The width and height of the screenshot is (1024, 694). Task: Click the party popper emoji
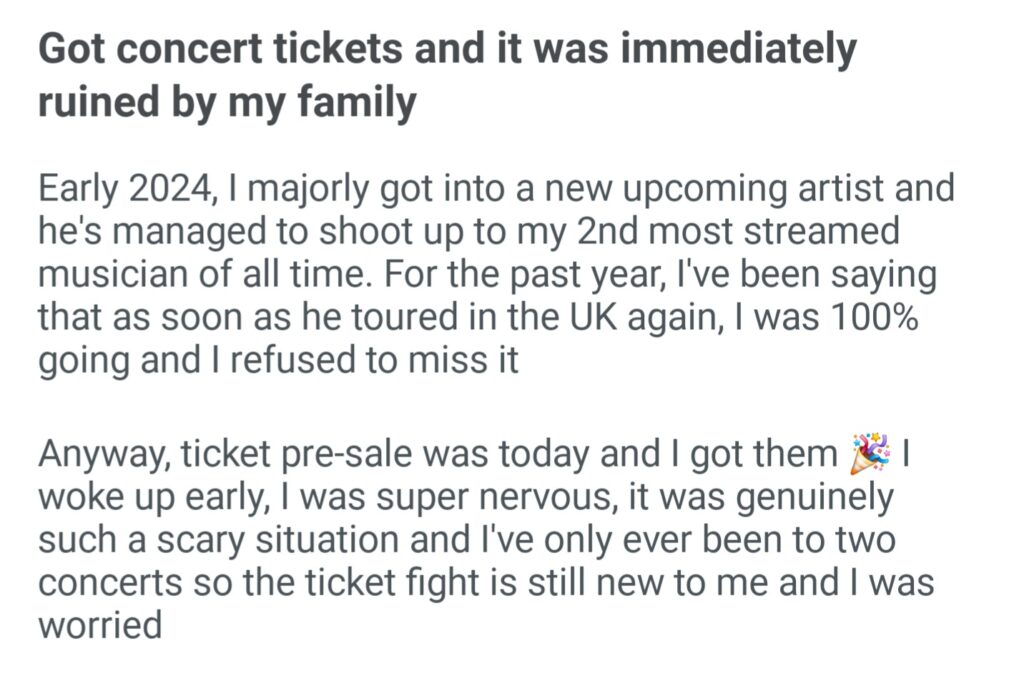click(868, 454)
